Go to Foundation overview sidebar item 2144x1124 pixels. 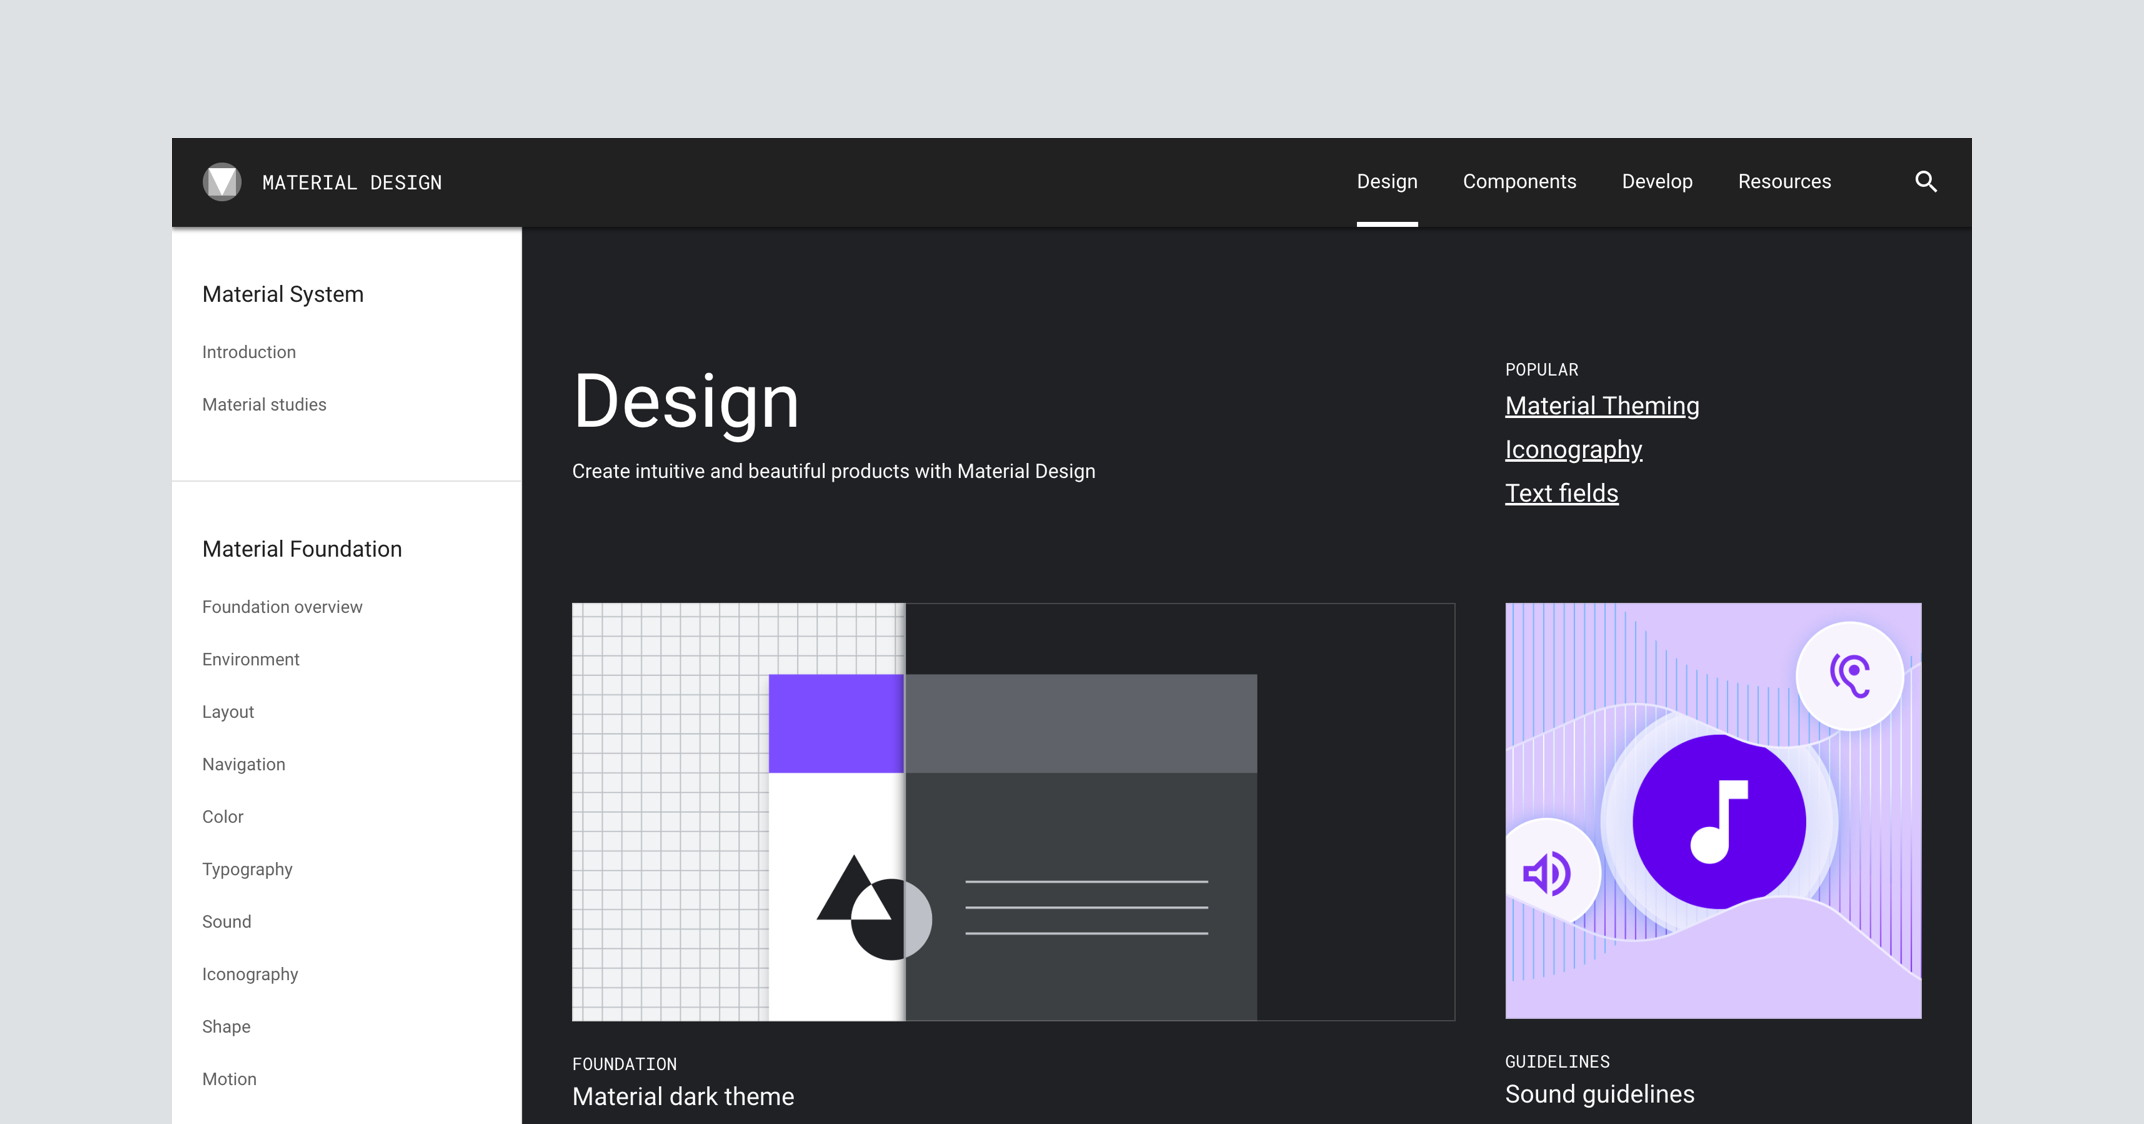point(282,607)
